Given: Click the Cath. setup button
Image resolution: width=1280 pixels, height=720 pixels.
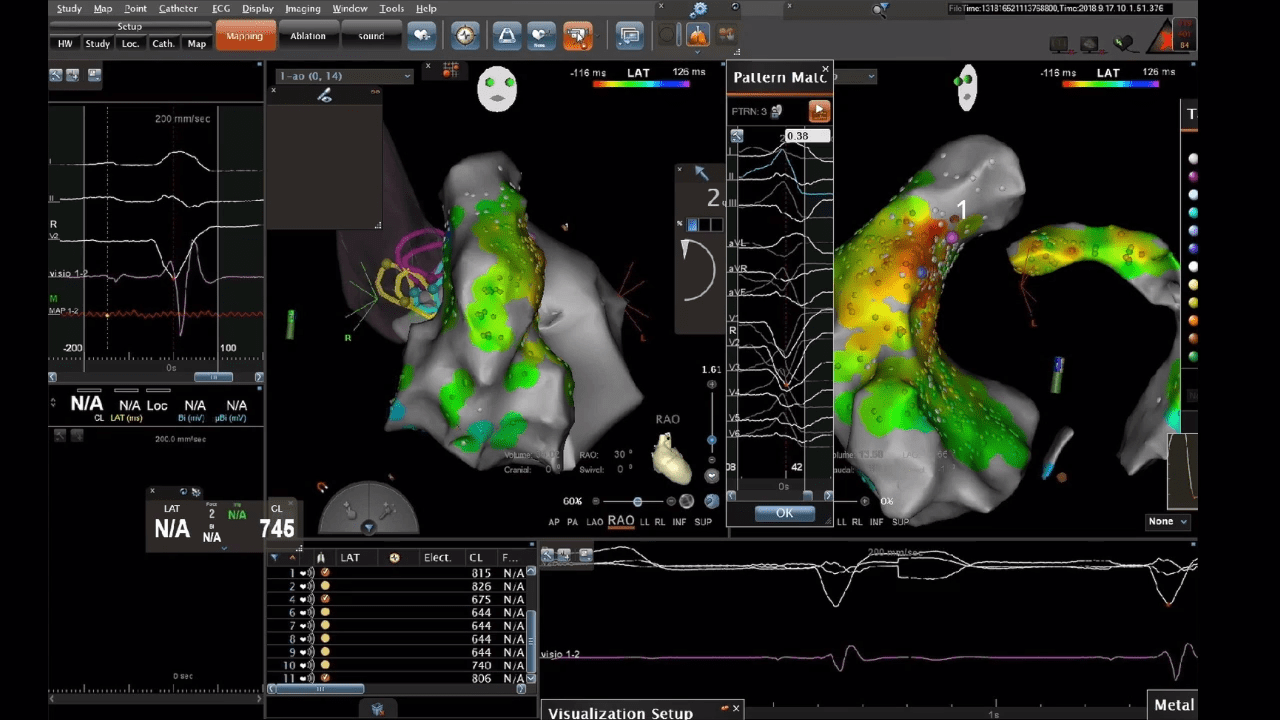Looking at the screenshot, I should coord(163,44).
